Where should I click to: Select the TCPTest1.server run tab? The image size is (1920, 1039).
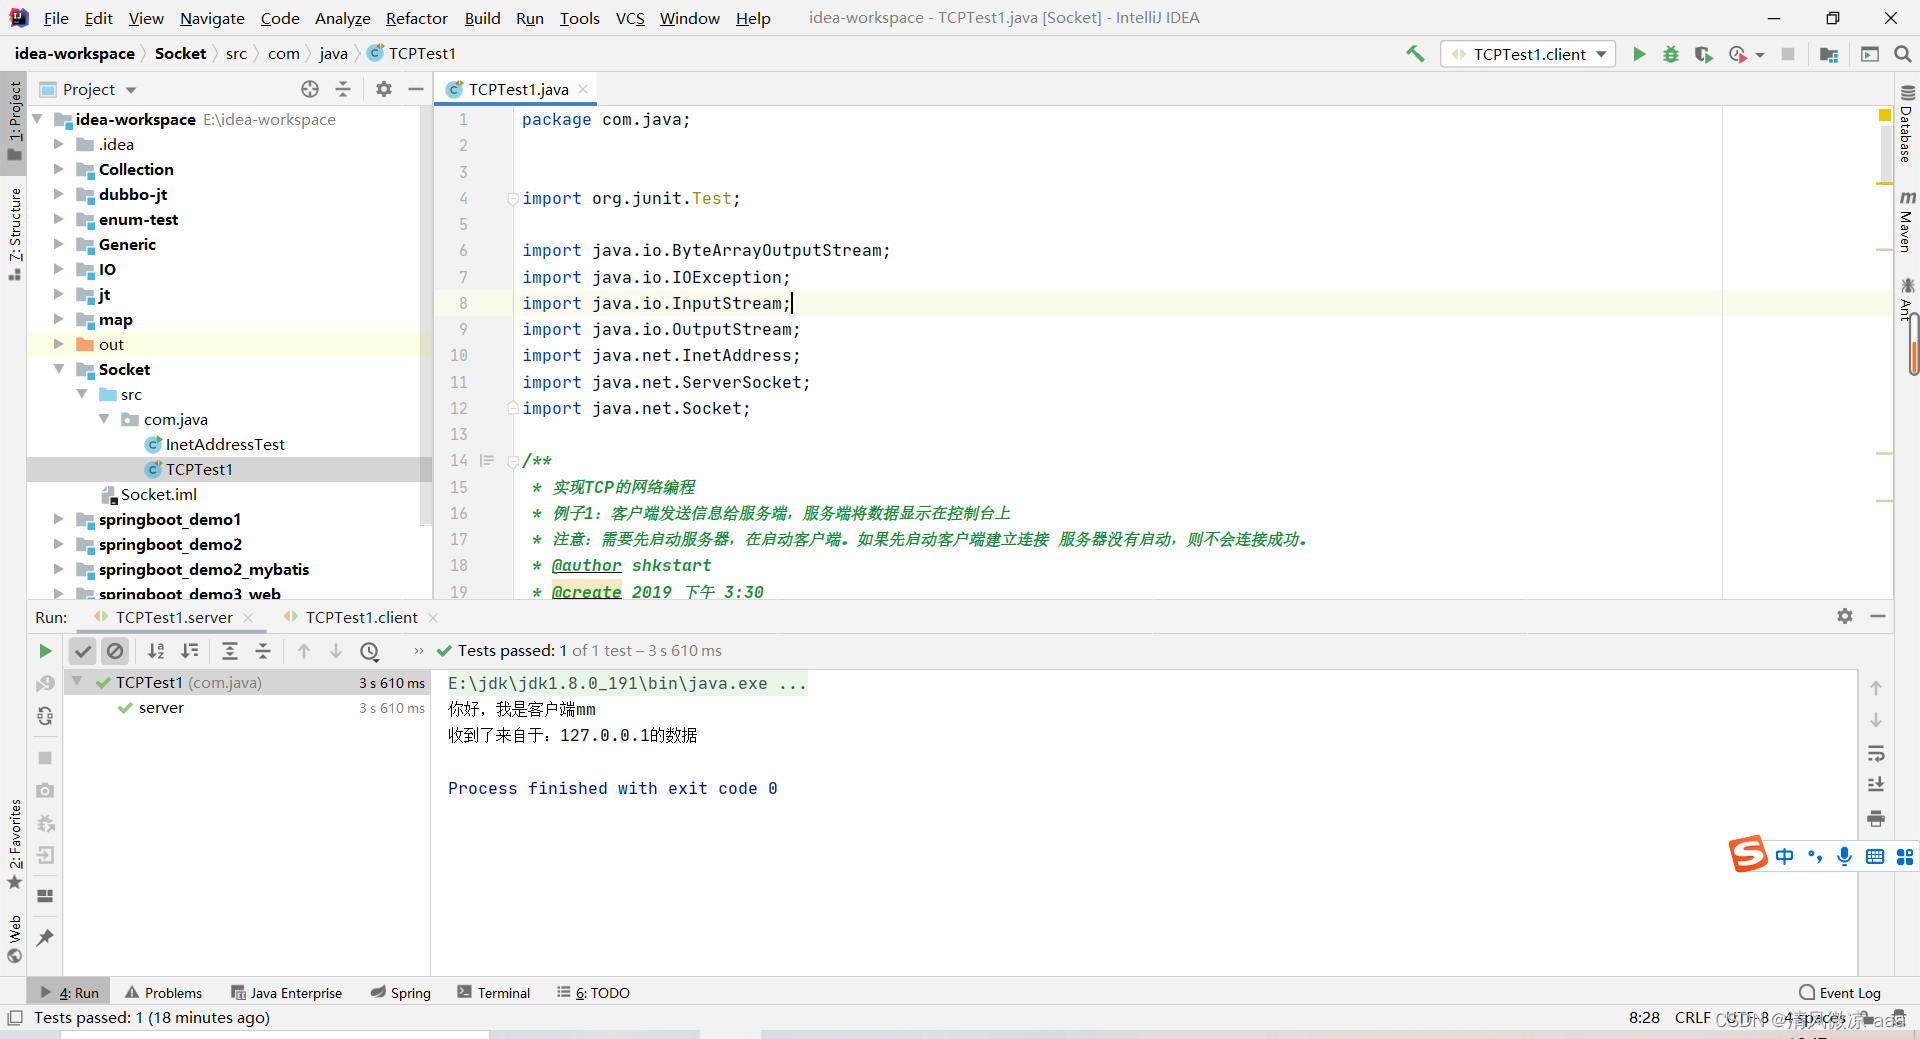coord(173,617)
